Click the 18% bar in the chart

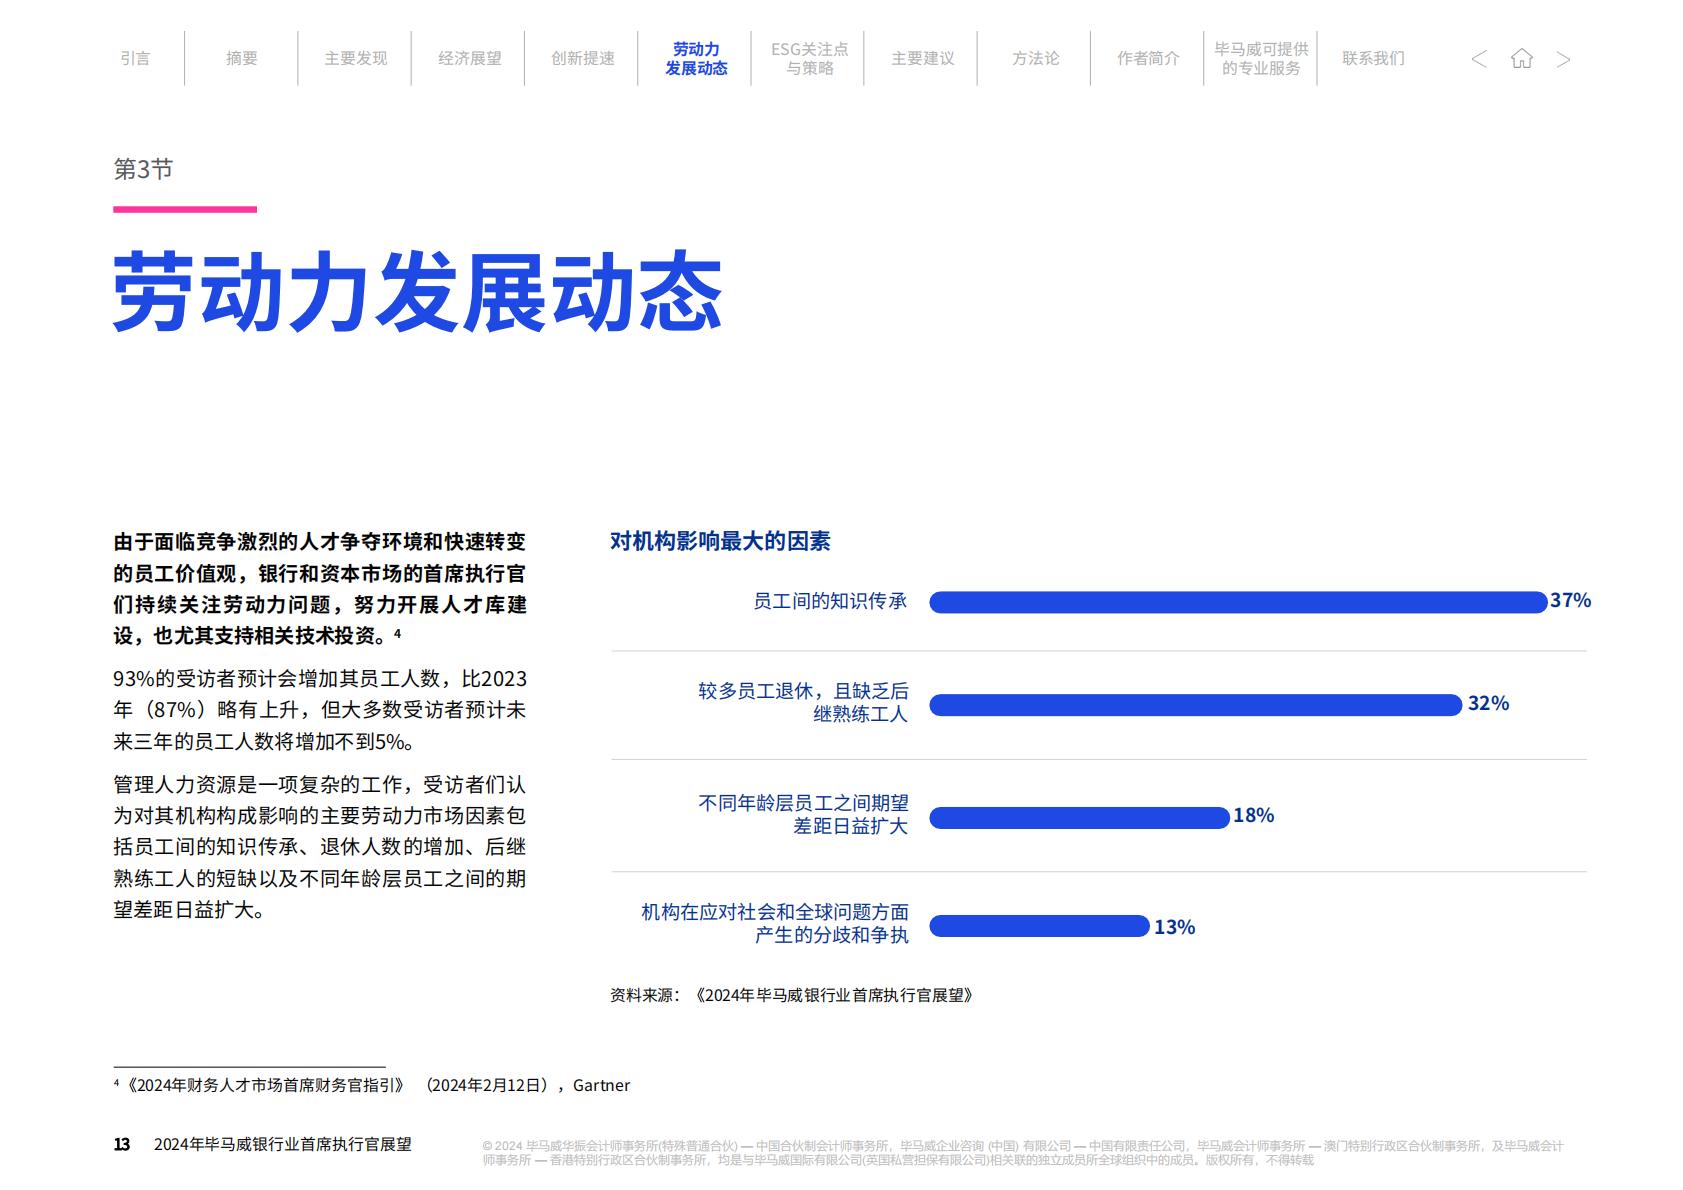(x=1079, y=817)
